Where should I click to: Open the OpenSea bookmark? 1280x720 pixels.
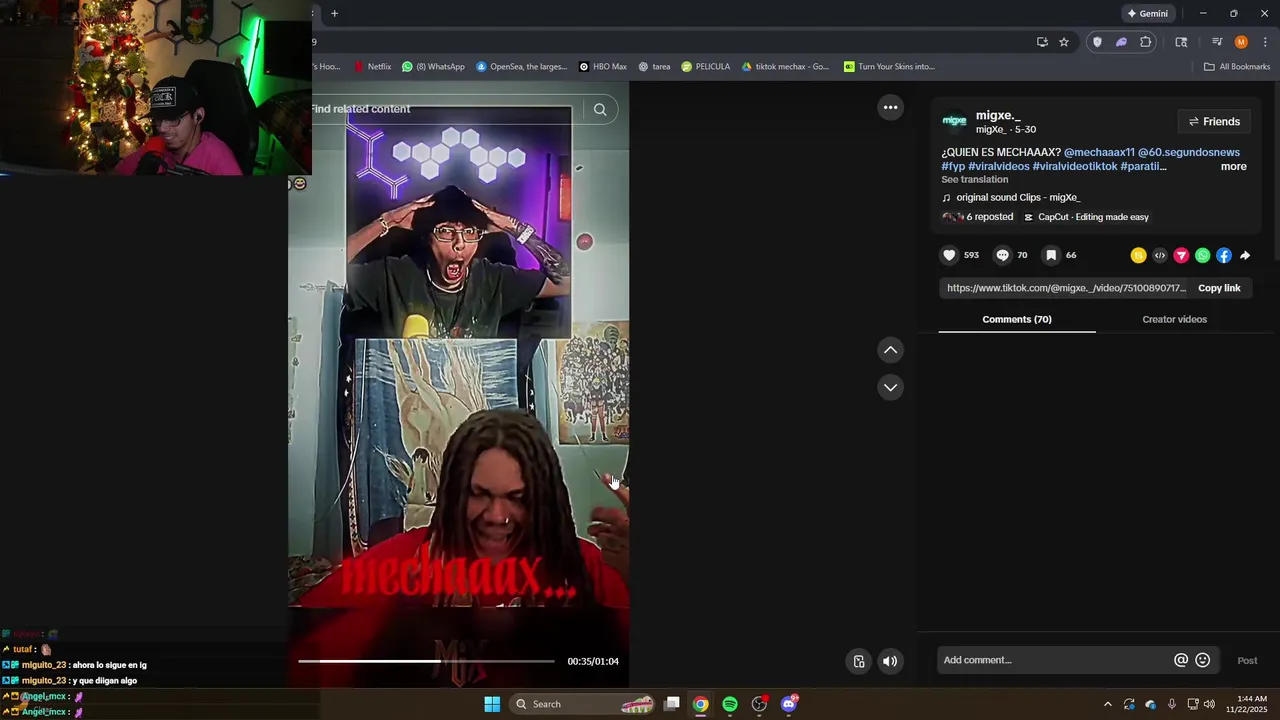tap(521, 67)
